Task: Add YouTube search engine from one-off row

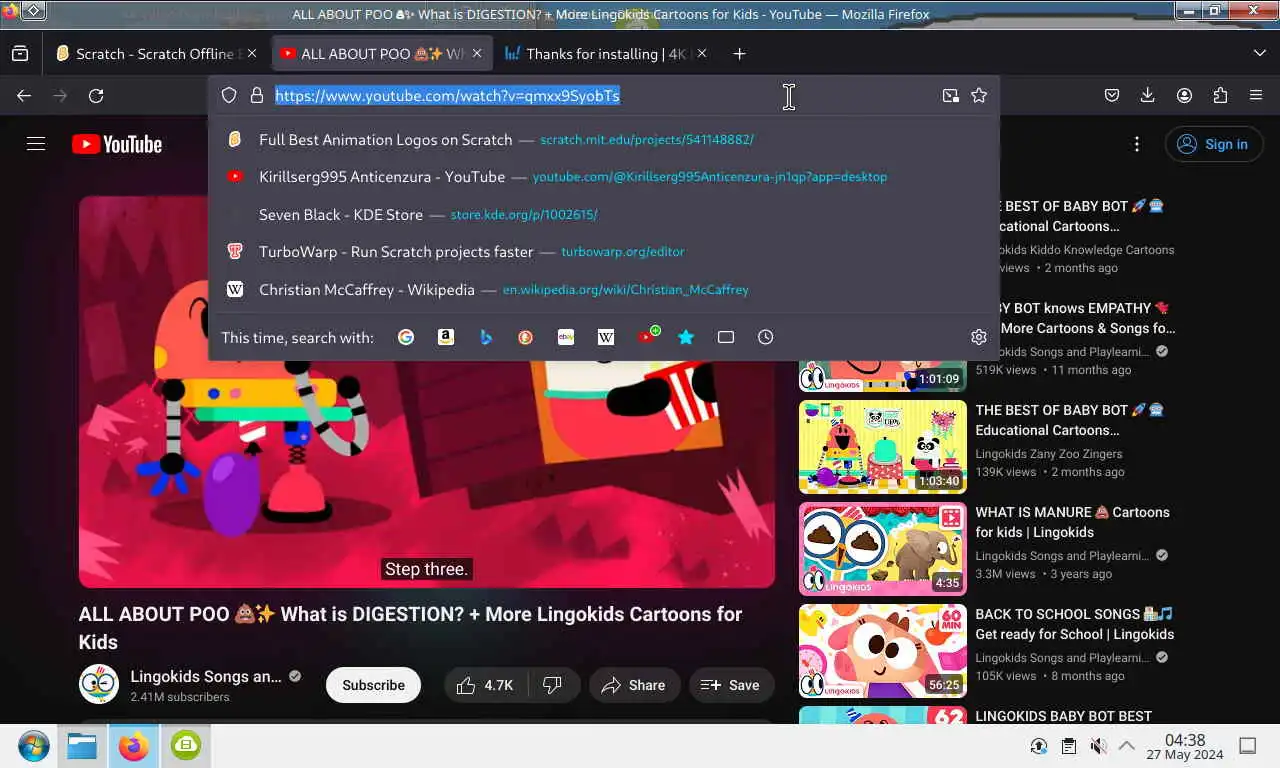Action: [648, 336]
